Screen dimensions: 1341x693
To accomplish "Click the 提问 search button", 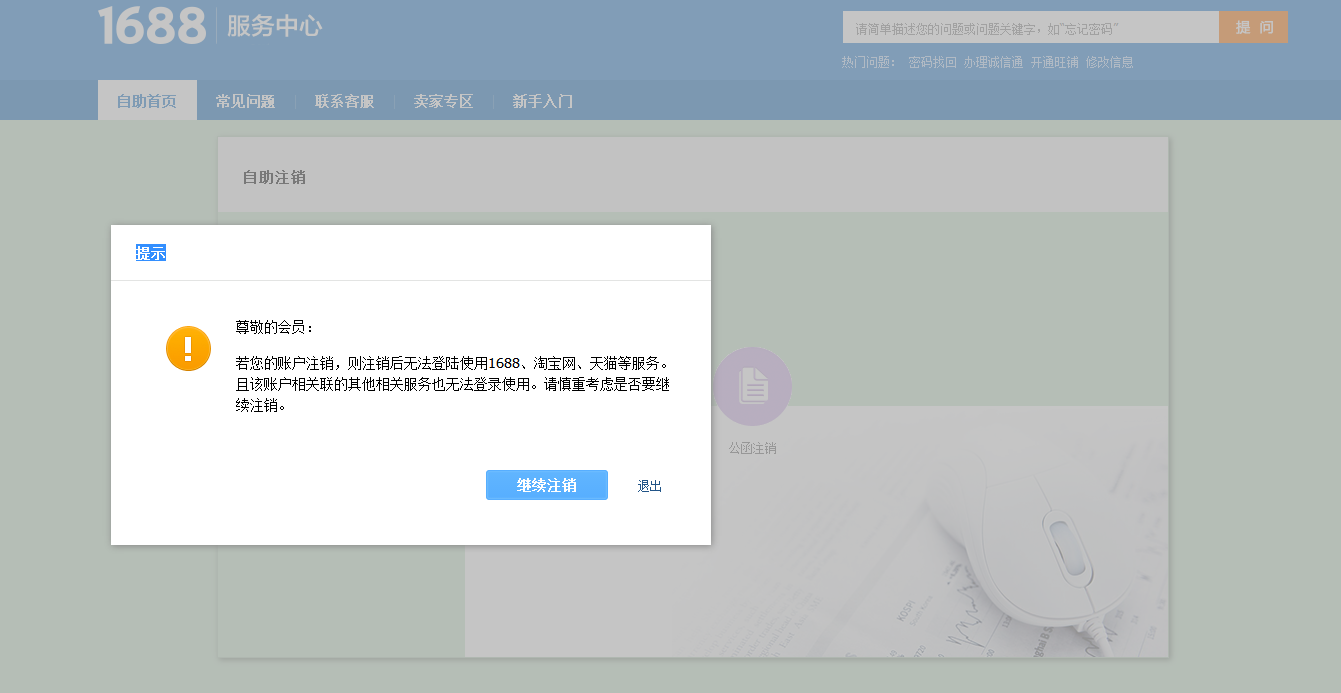I will (1254, 27).
